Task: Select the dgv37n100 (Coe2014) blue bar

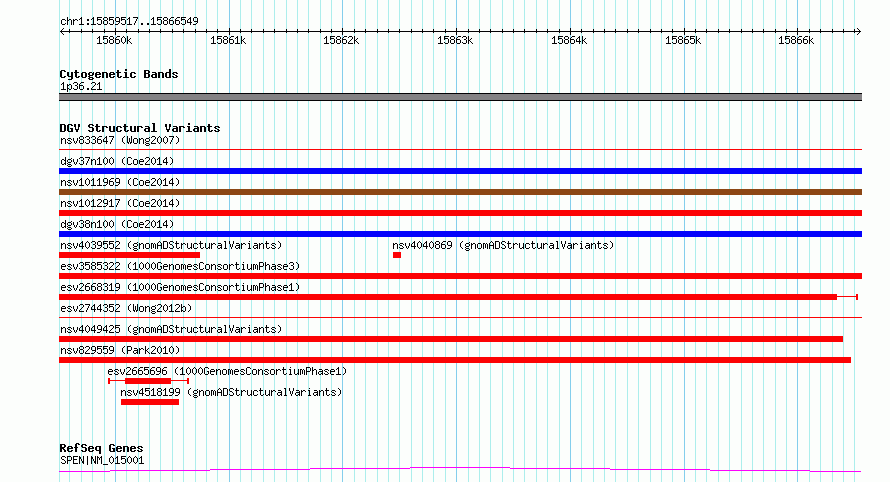Action: click(x=460, y=171)
